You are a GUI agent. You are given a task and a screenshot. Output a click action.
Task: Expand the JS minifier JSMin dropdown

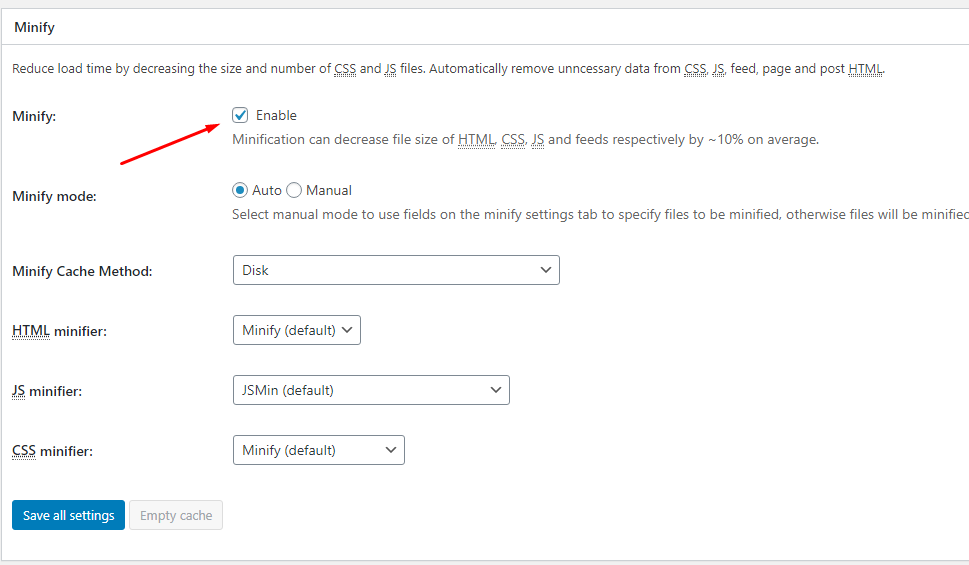(370, 390)
